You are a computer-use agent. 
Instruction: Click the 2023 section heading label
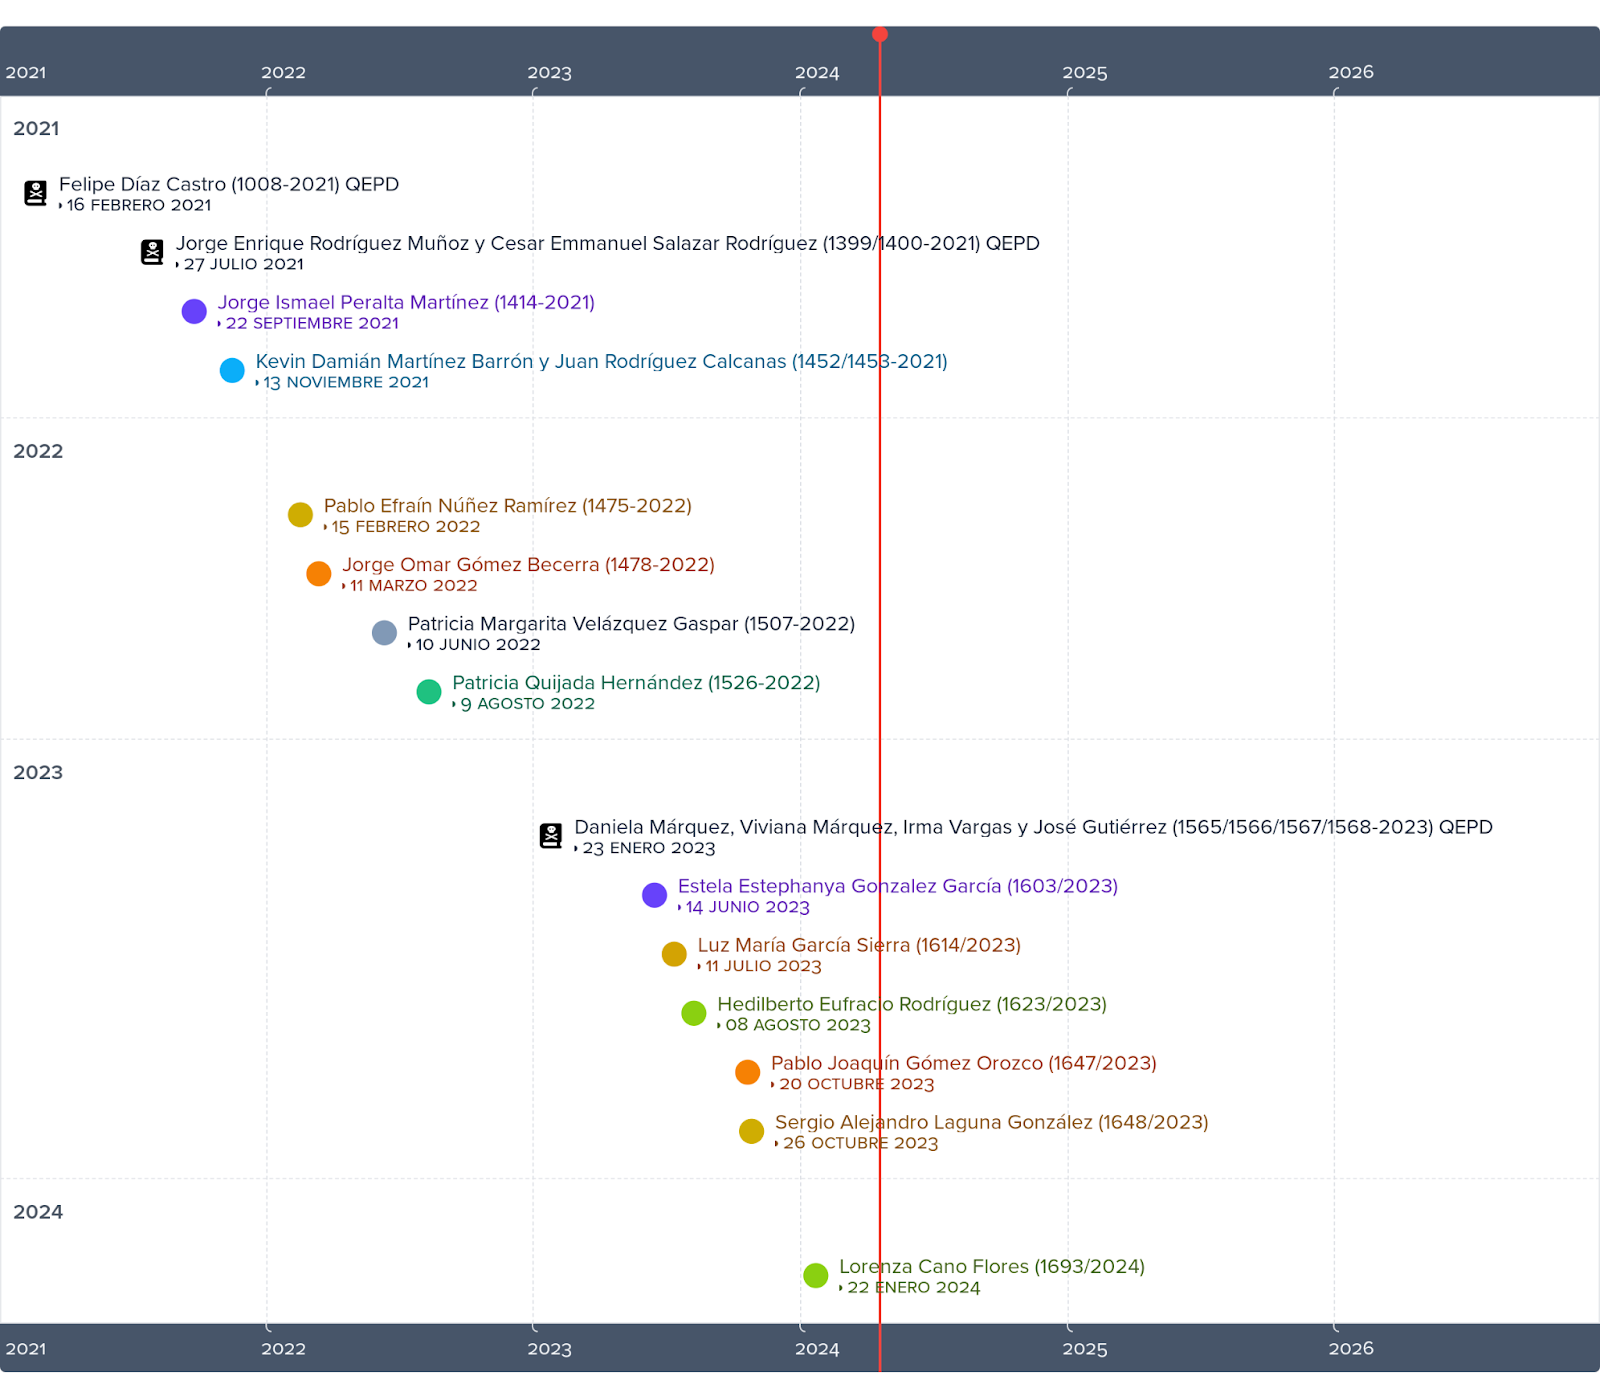coord(38,772)
